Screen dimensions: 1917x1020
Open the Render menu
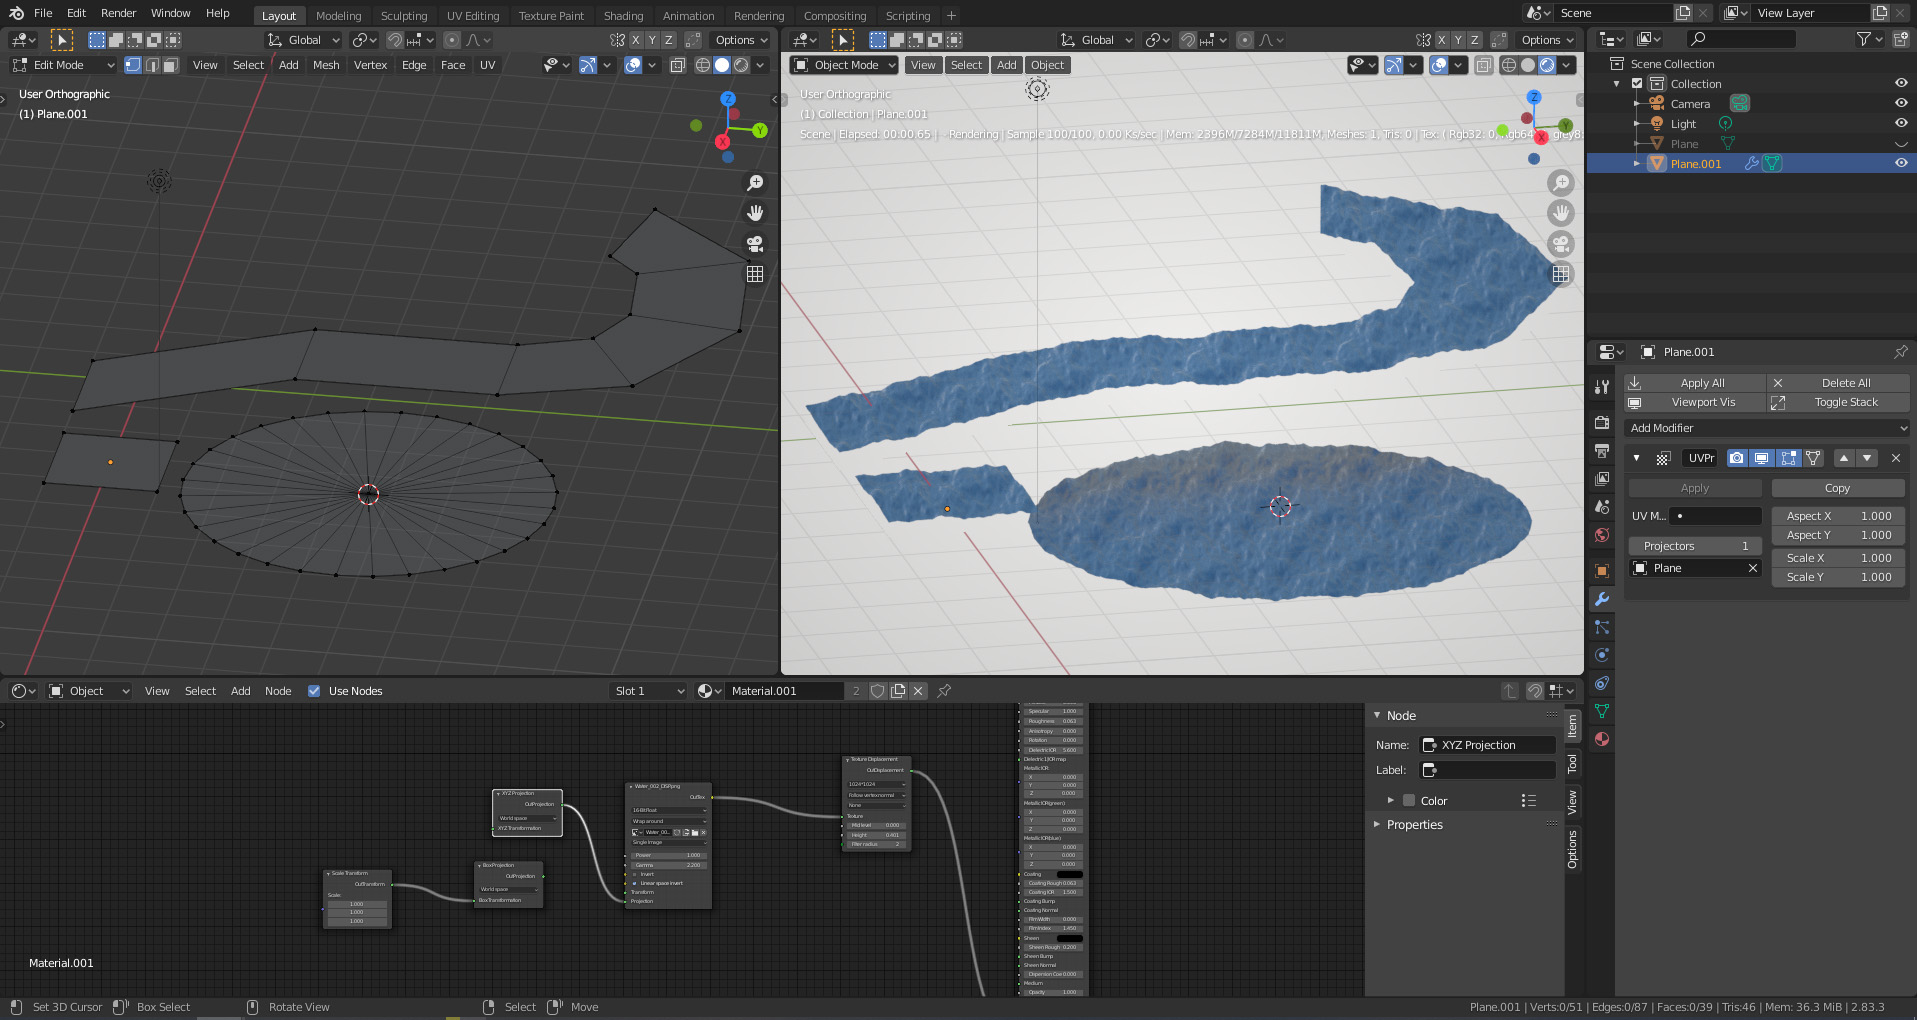coord(118,13)
